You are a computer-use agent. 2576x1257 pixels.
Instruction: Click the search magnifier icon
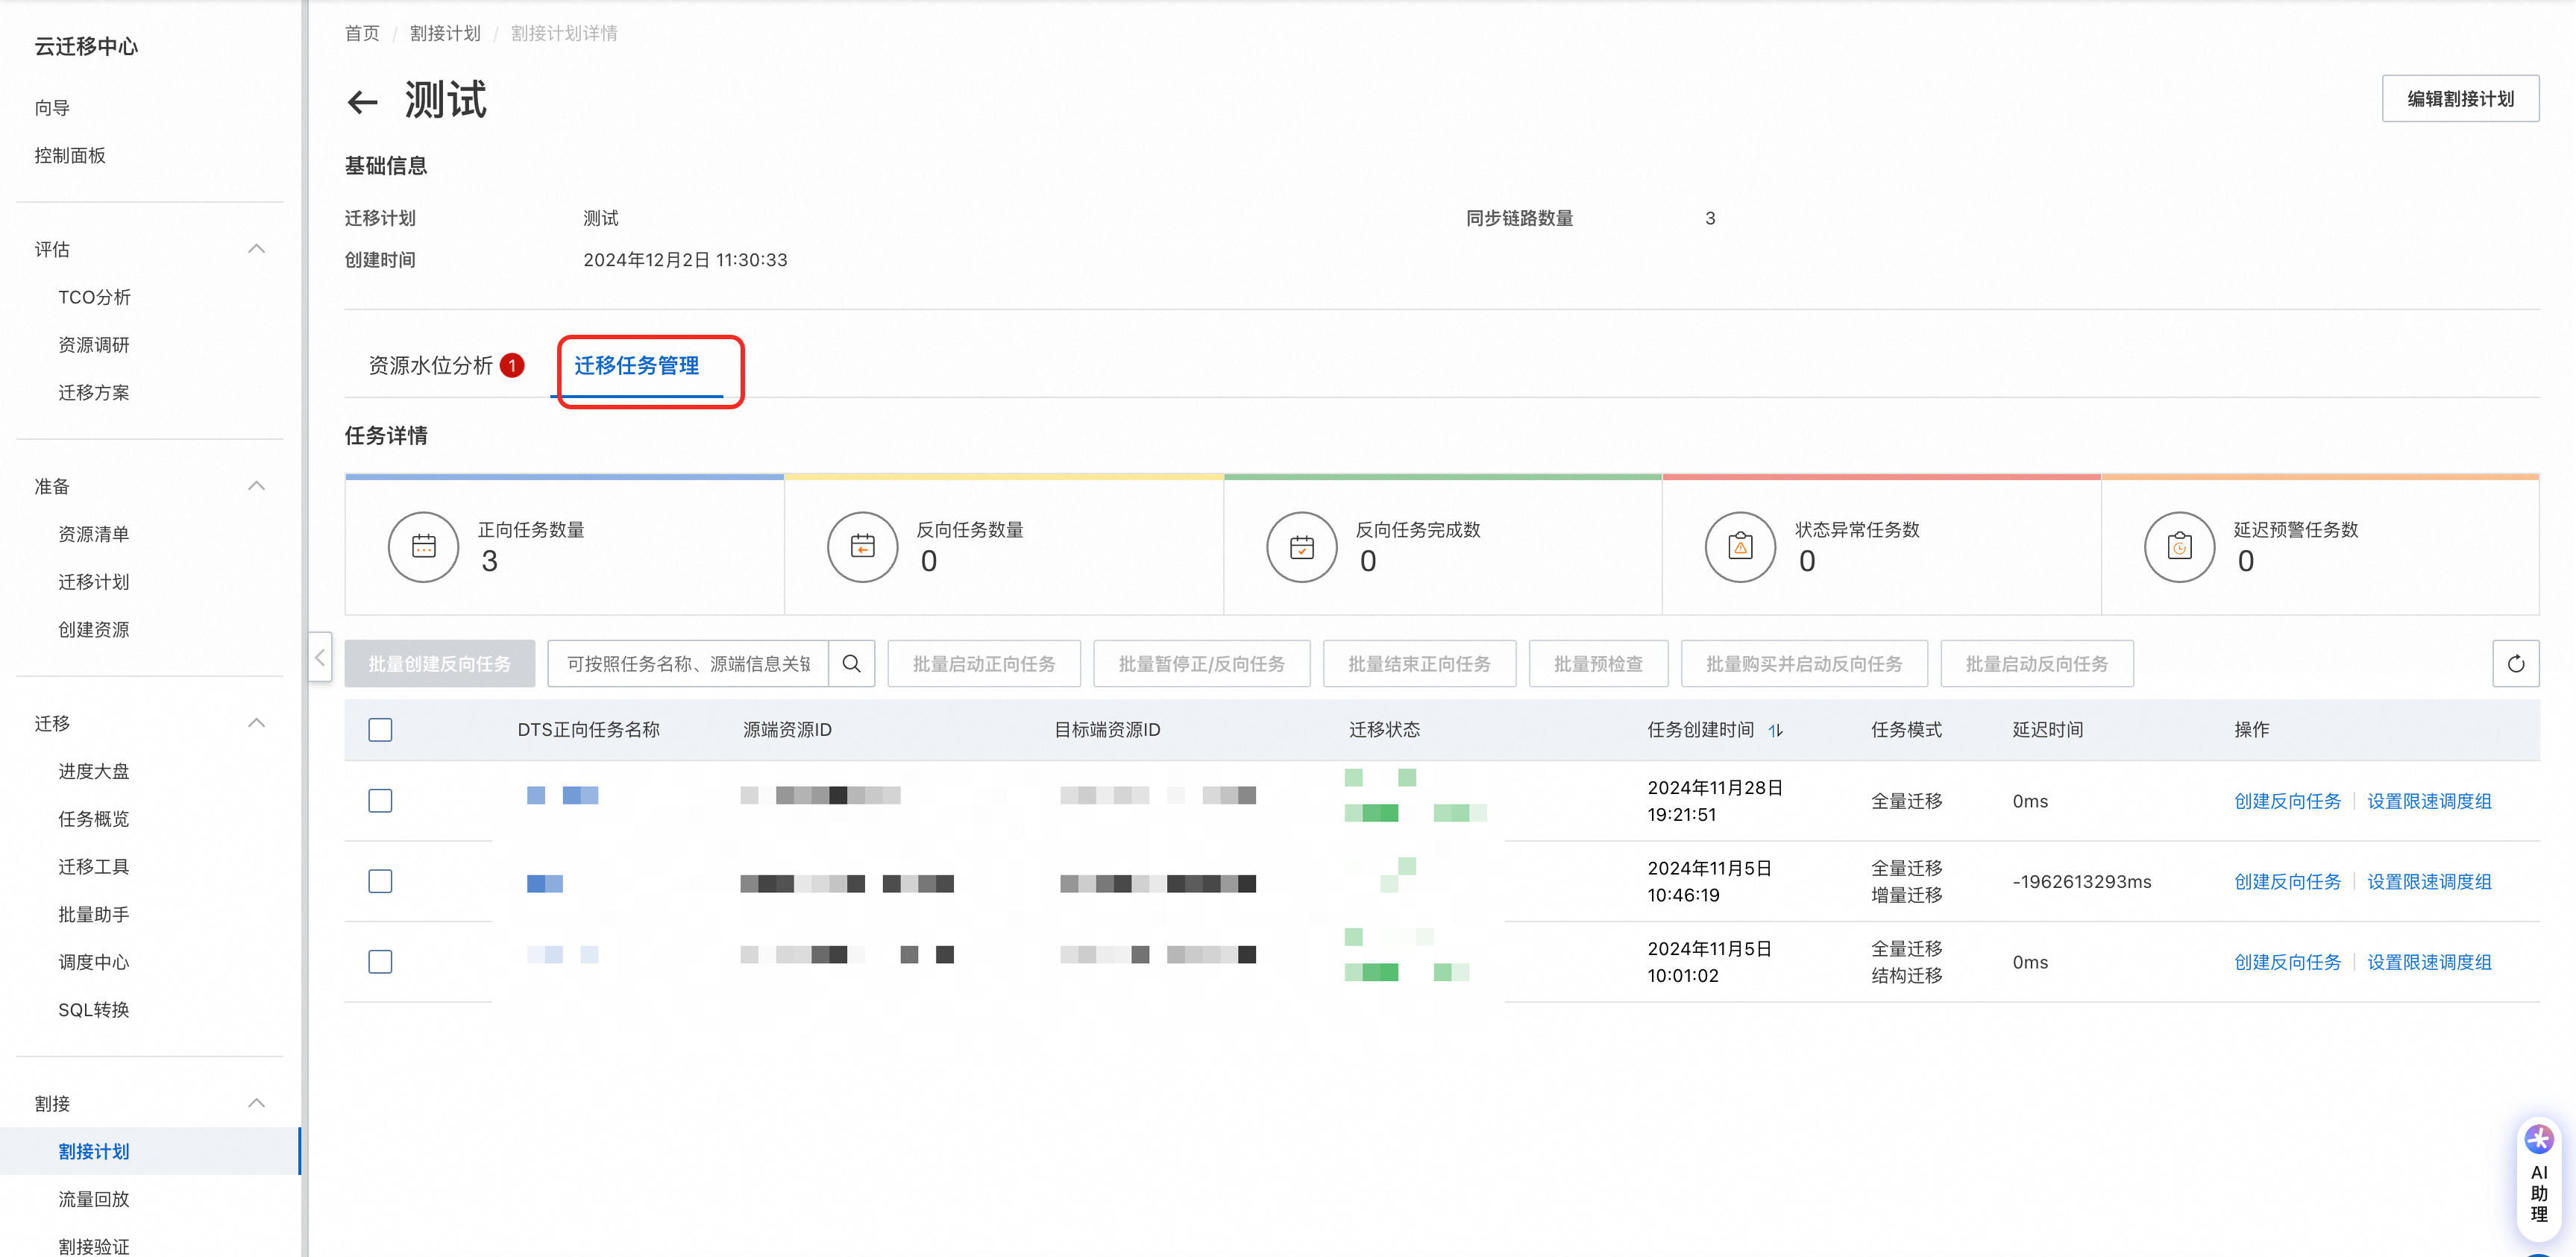click(x=851, y=664)
